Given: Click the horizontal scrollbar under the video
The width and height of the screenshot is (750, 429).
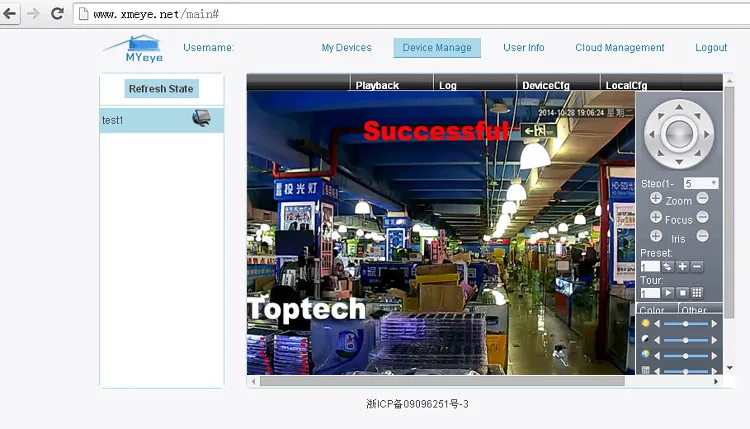Looking at the screenshot, I should point(442,381).
